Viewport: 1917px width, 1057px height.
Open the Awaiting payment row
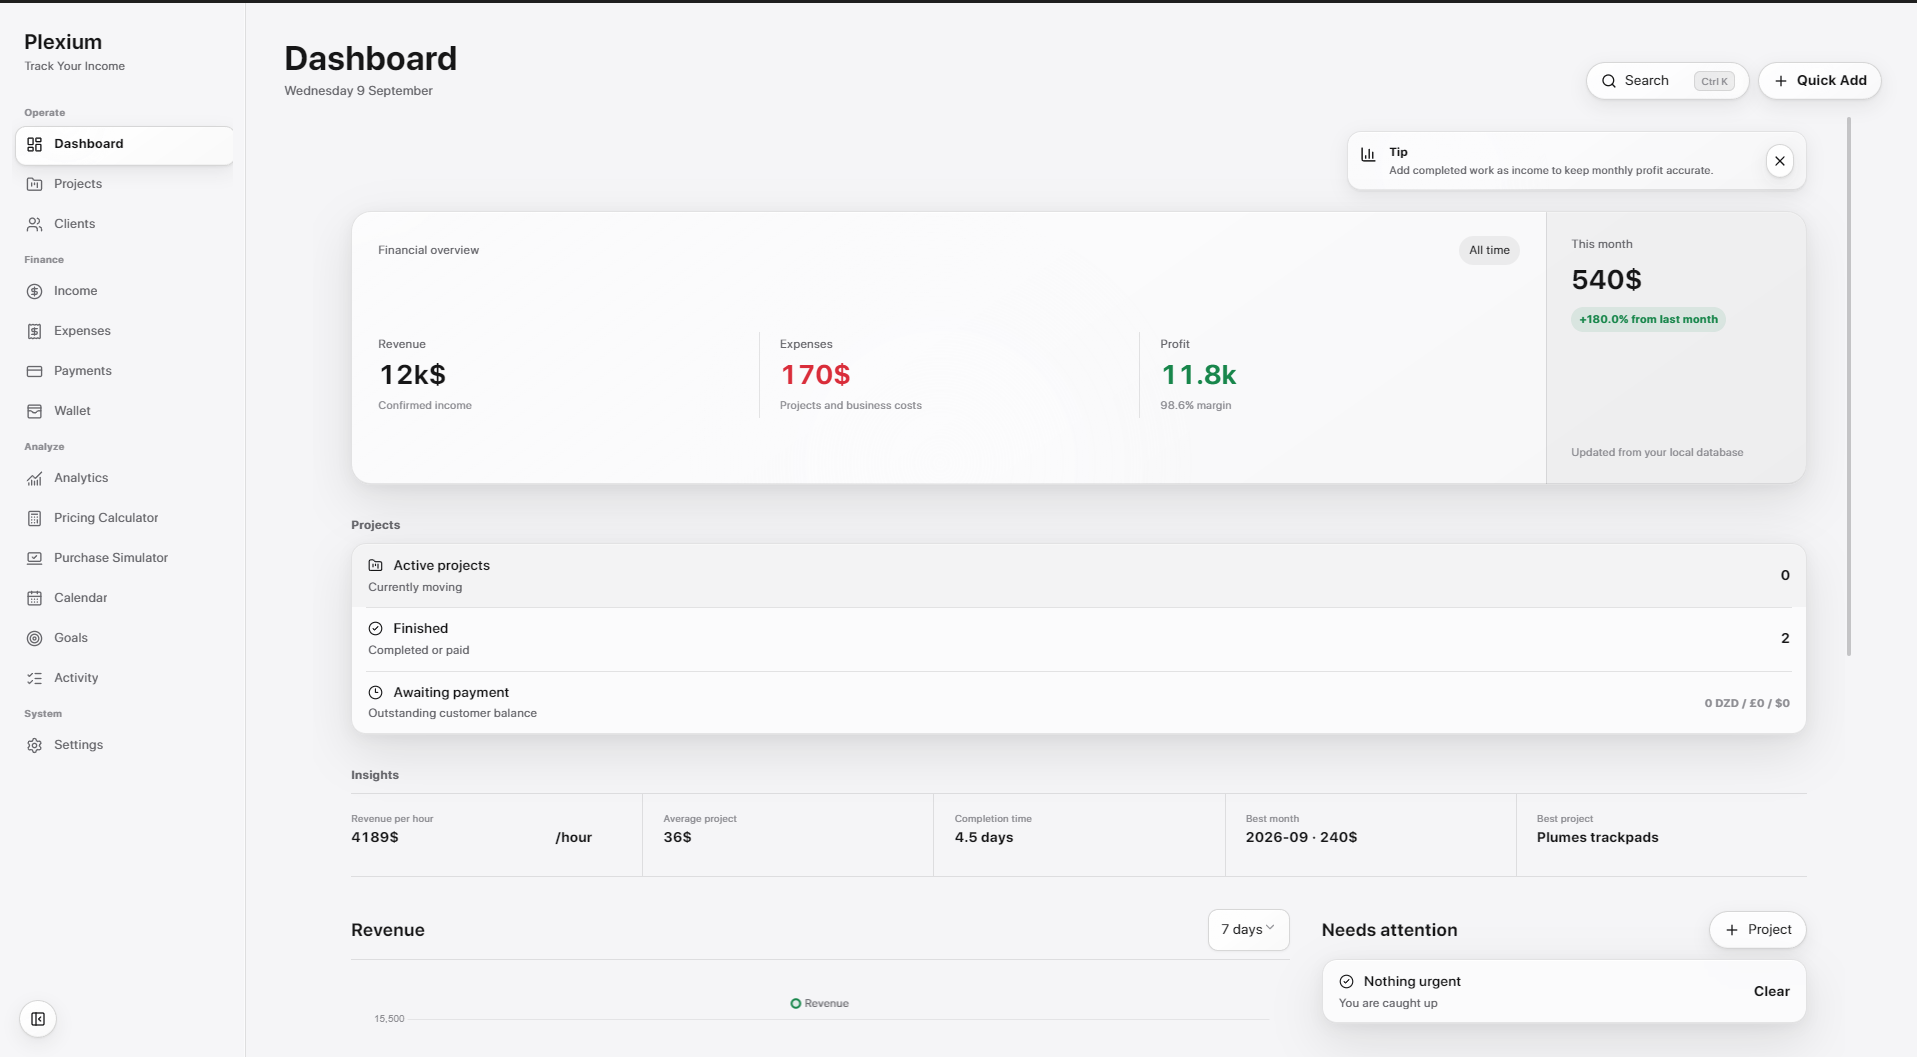(x=1078, y=702)
